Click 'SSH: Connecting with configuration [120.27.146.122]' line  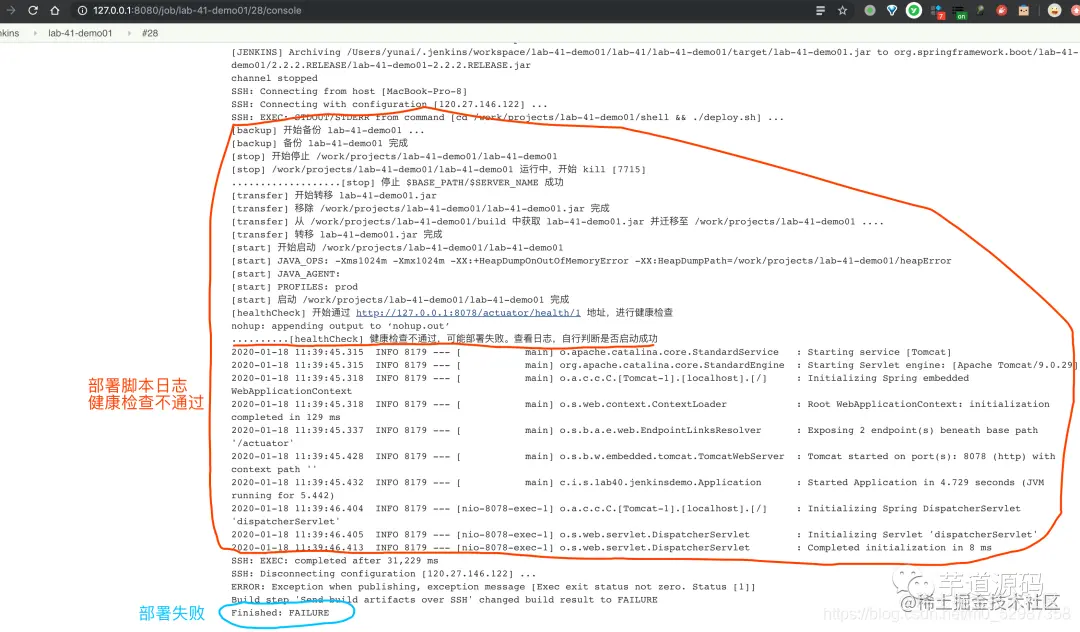pyautogui.click(x=389, y=105)
